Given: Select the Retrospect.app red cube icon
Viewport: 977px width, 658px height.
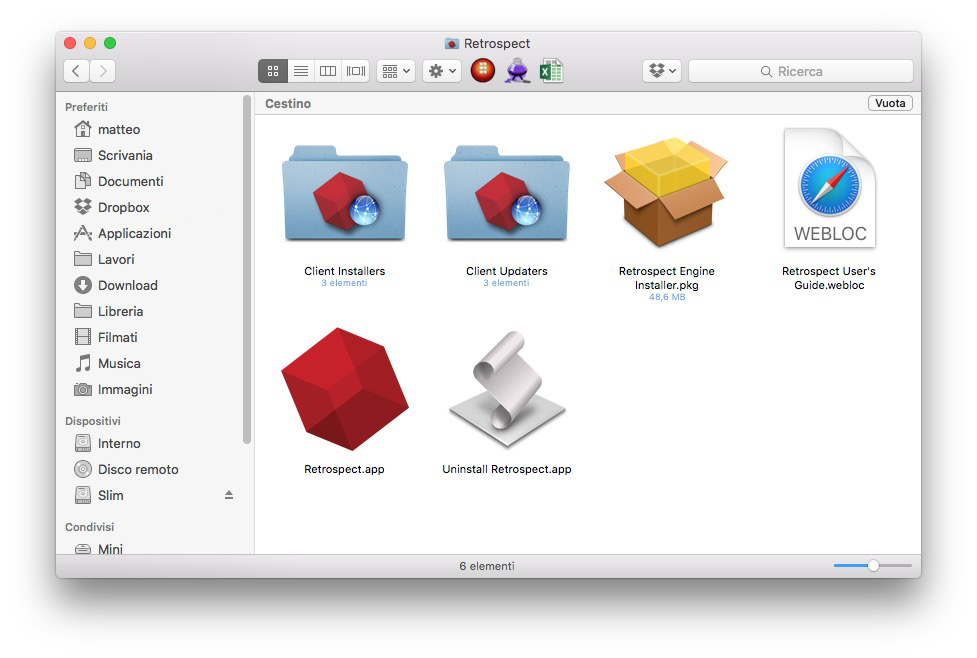Looking at the screenshot, I should 345,389.
